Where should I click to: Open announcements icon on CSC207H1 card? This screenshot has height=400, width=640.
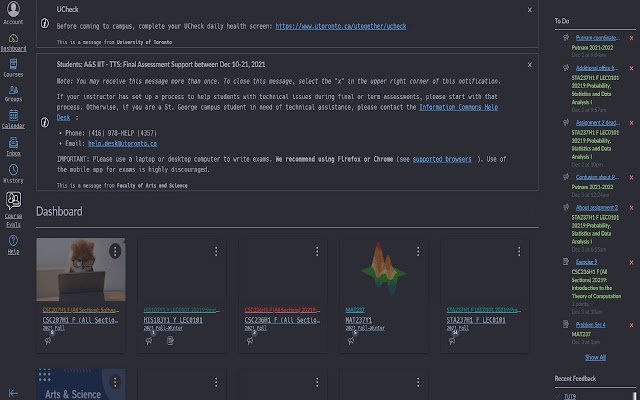click(x=48, y=341)
